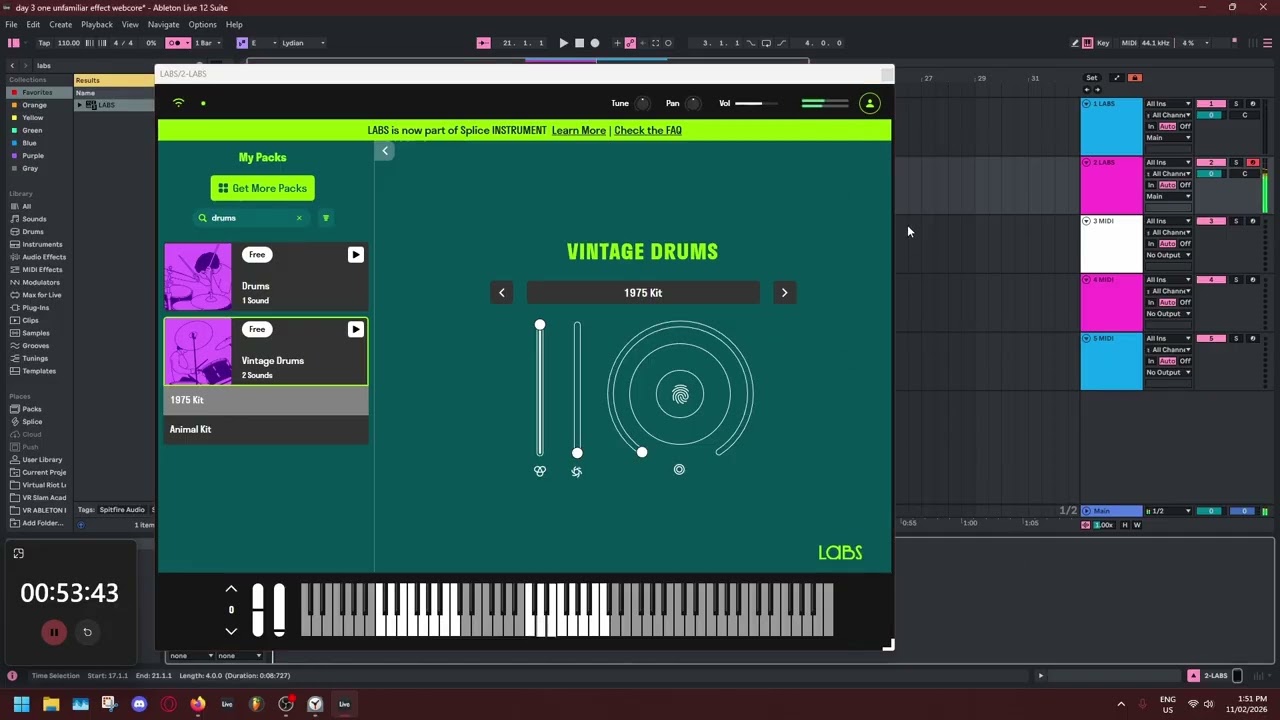Select the Drums category in Library
Image resolution: width=1280 pixels, height=720 pixels.
click(x=33, y=232)
